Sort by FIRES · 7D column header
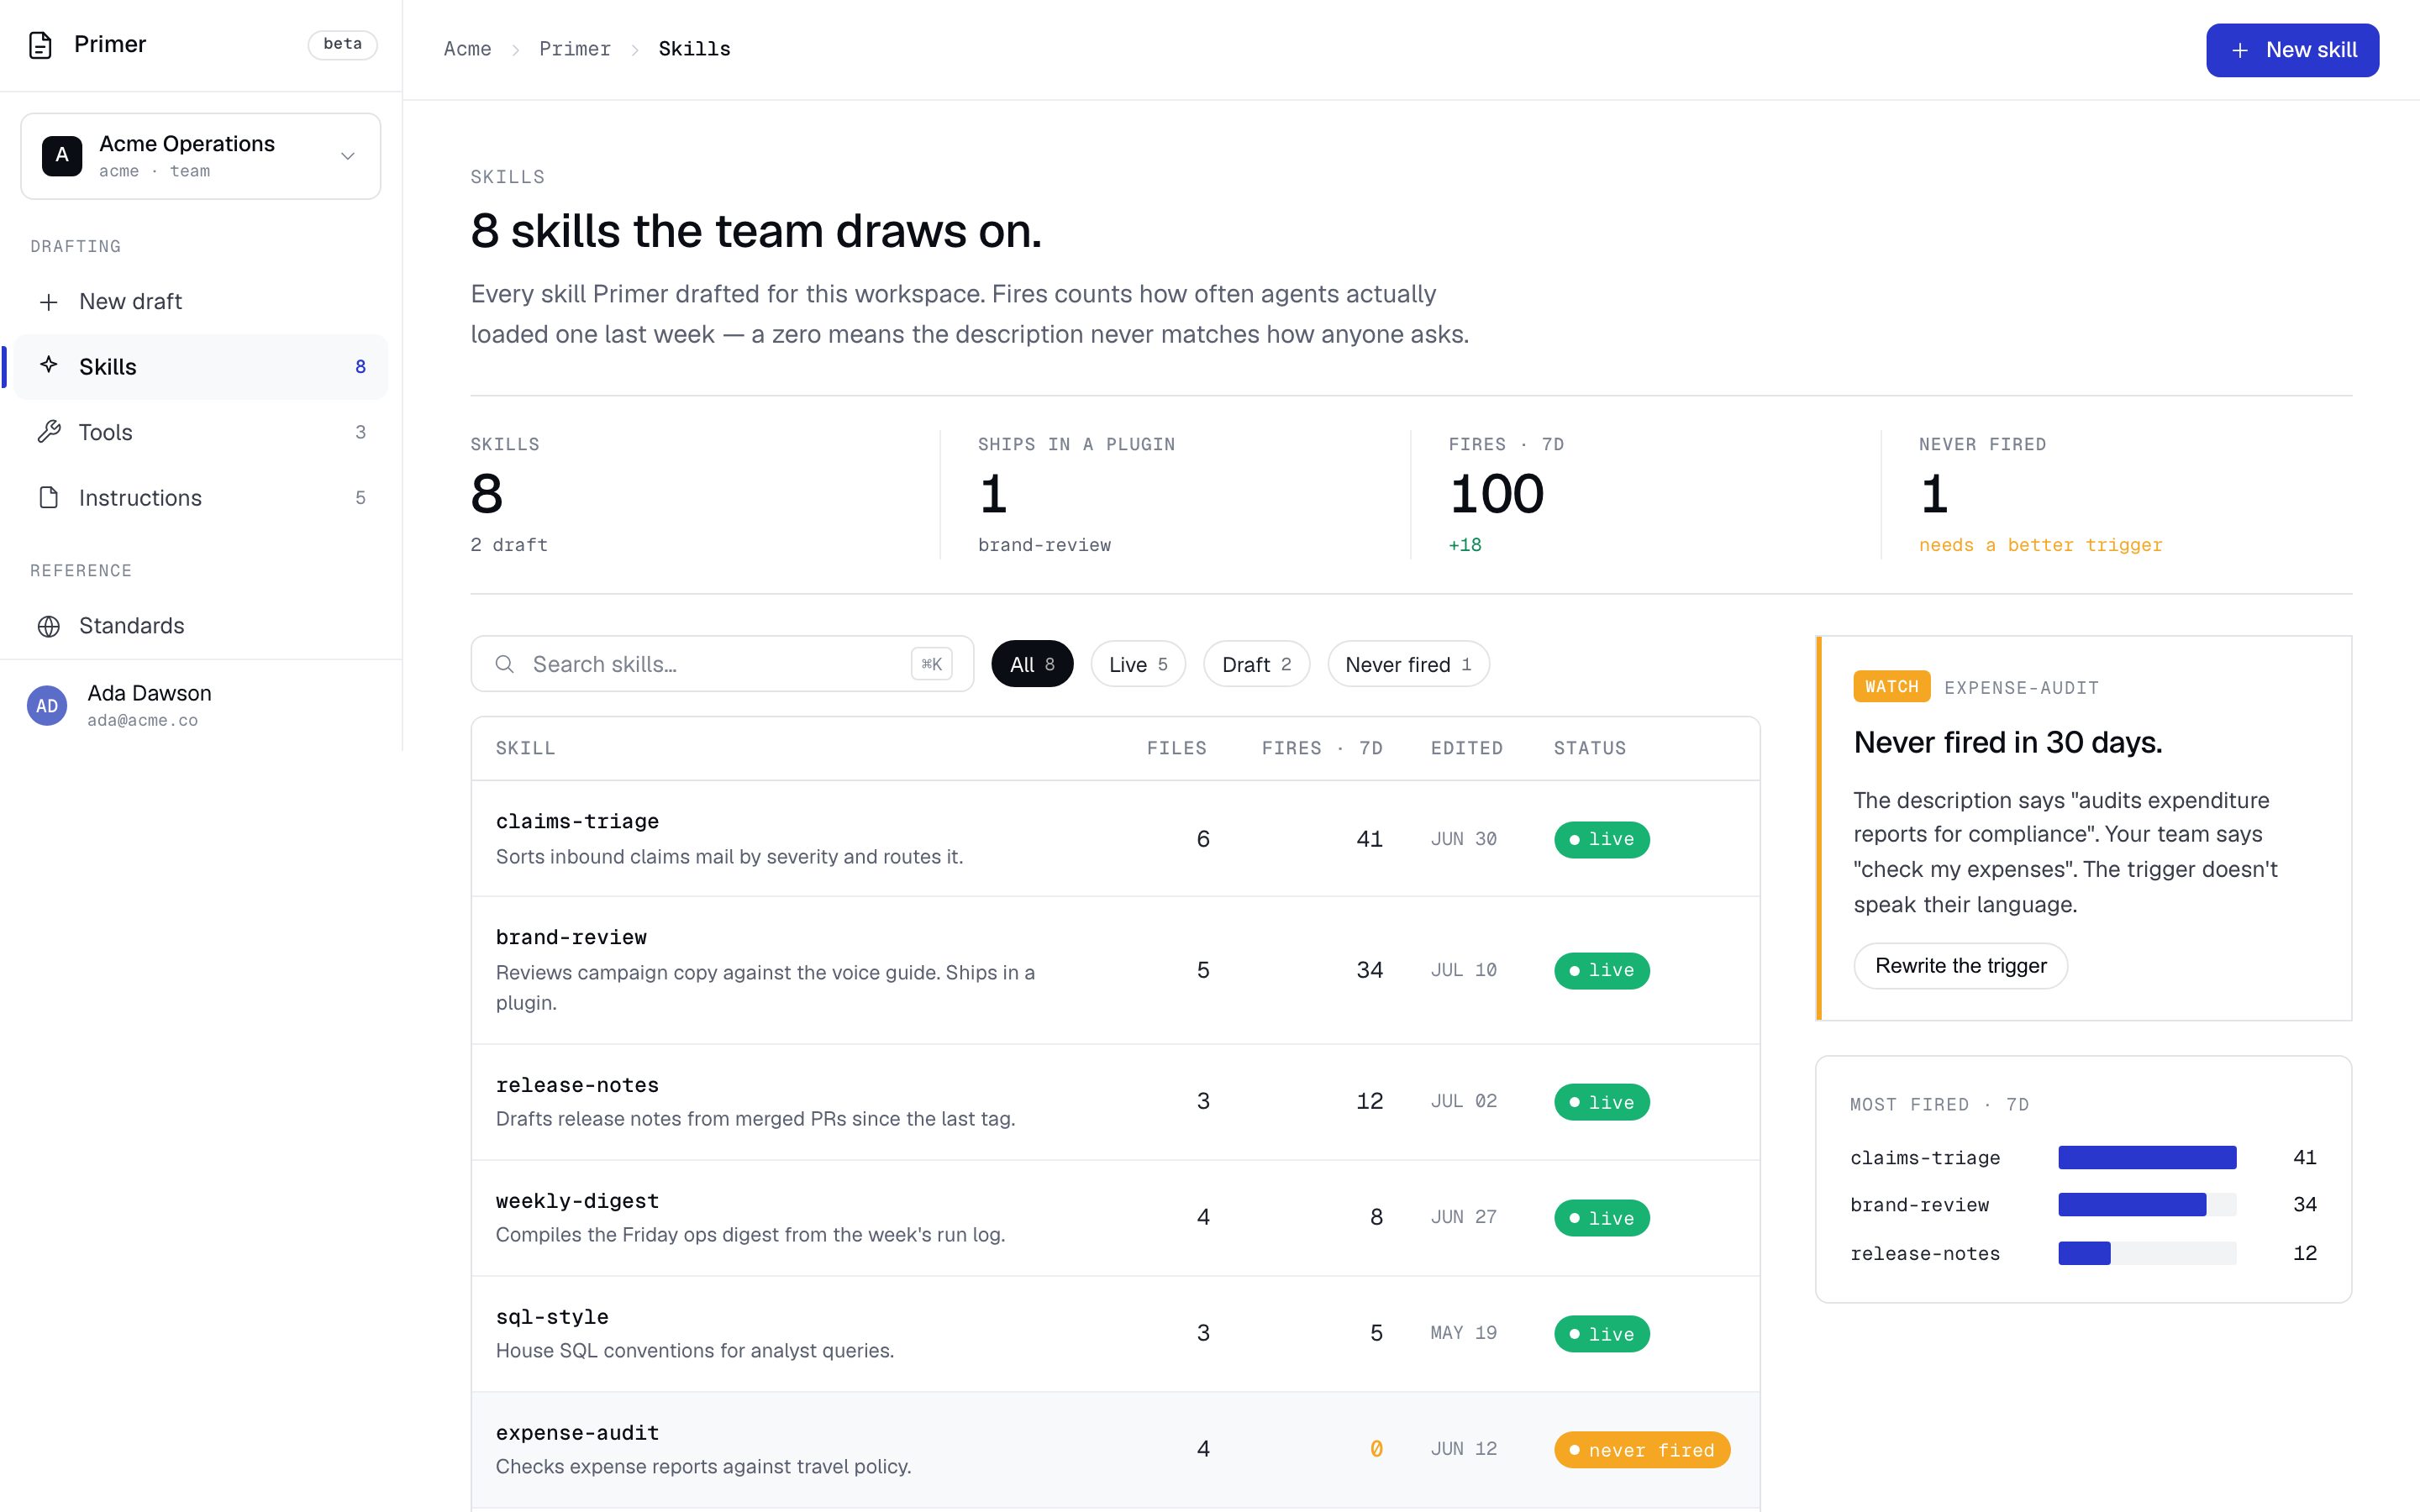Viewport: 2420px width, 1512px height. [1322, 748]
